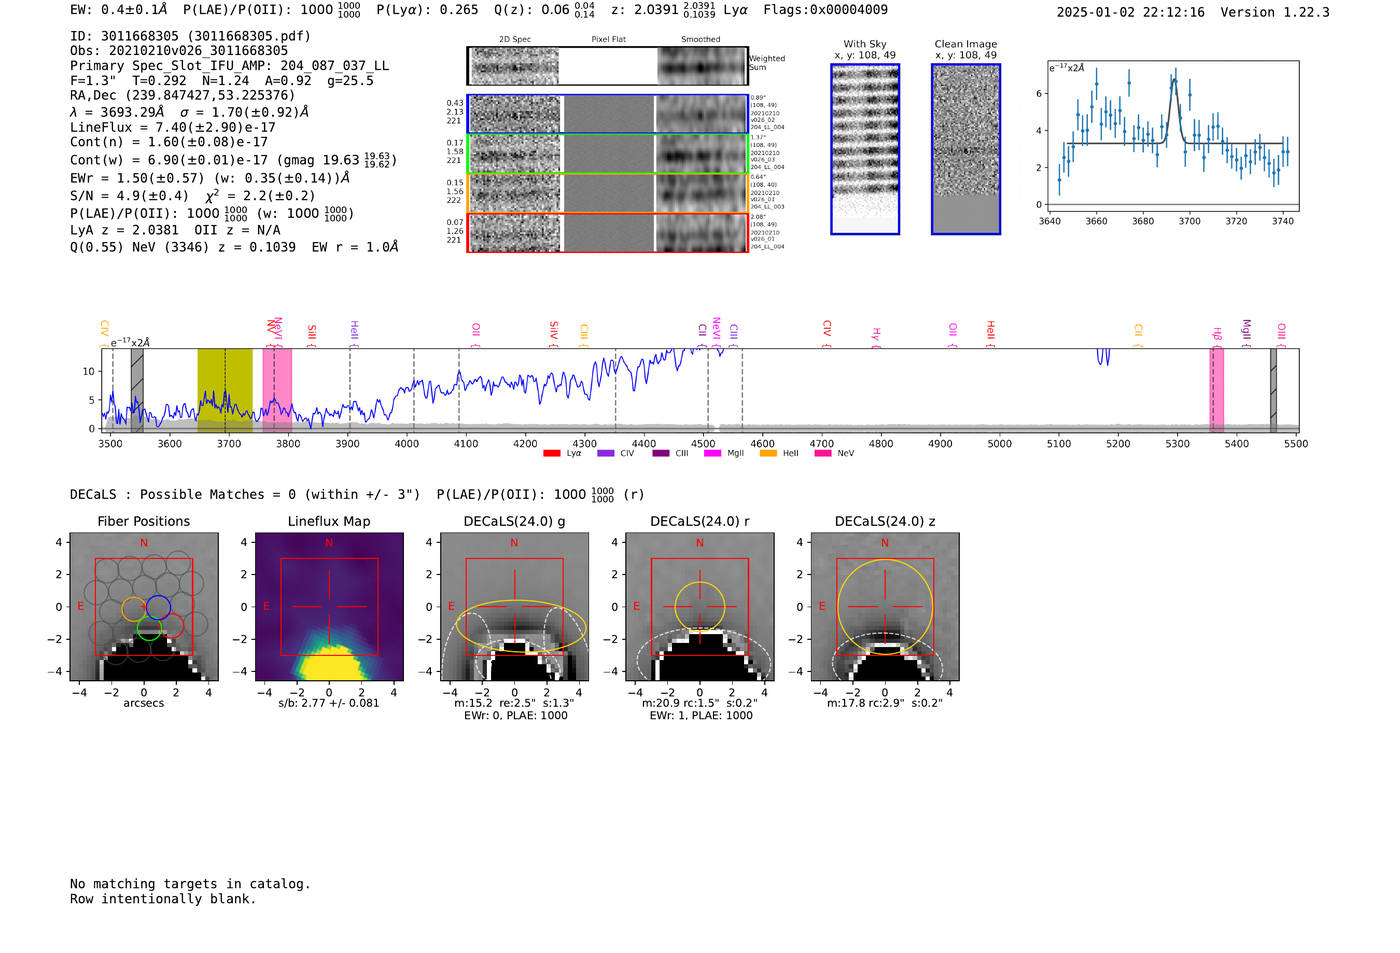Open the Clean Image cutout
This screenshot has width=1400, height=953.
(966, 149)
